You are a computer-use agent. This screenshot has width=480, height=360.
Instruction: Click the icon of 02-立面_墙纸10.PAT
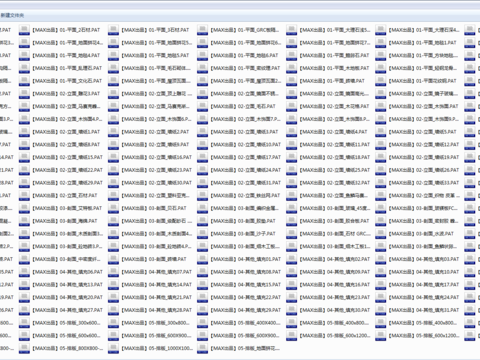(202, 145)
